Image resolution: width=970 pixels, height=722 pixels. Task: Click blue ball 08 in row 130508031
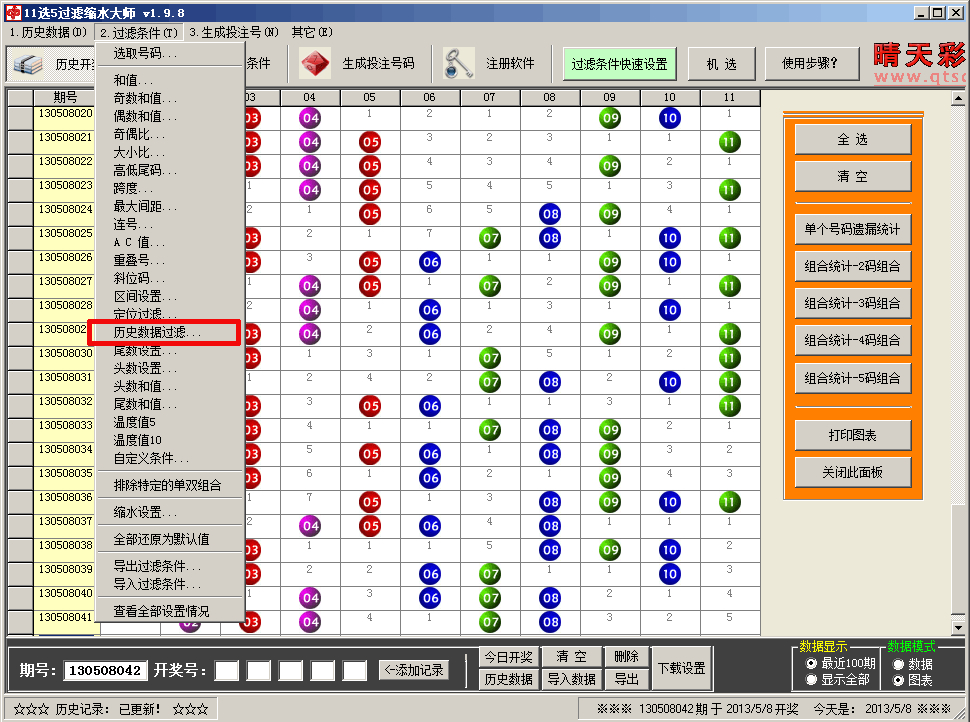click(x=550, y=382)
